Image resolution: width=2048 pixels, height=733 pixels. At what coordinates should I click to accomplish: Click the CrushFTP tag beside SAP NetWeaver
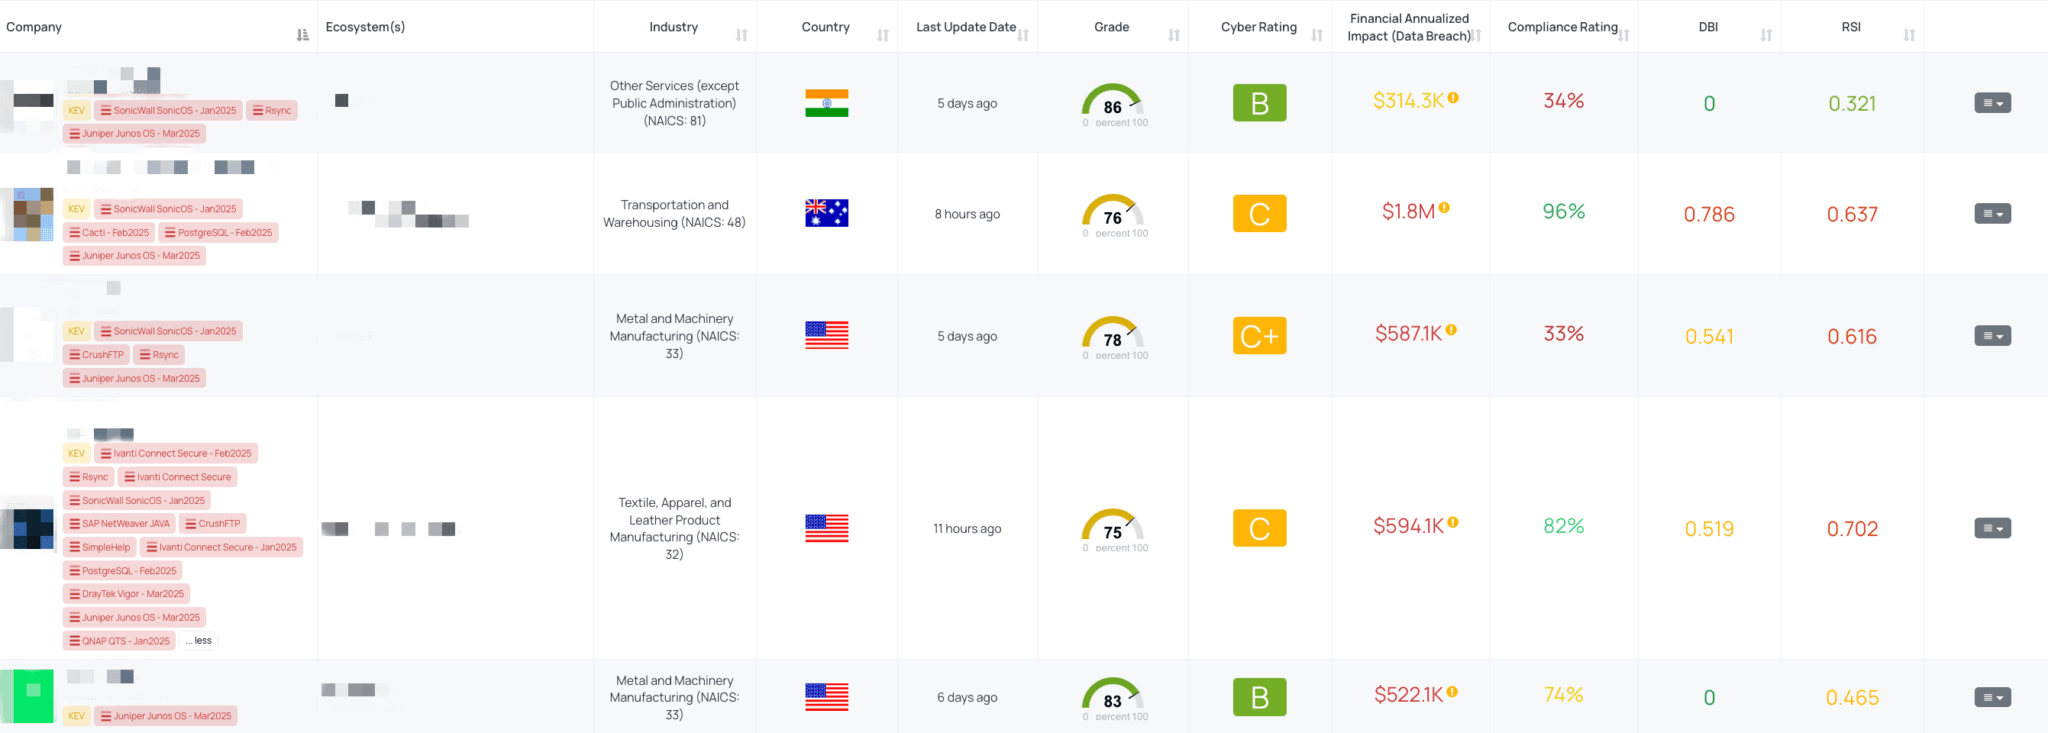[213, 524]
